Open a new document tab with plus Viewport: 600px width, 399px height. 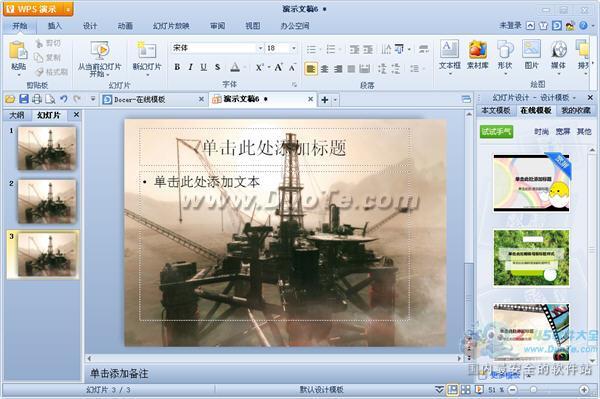(325, 100)
